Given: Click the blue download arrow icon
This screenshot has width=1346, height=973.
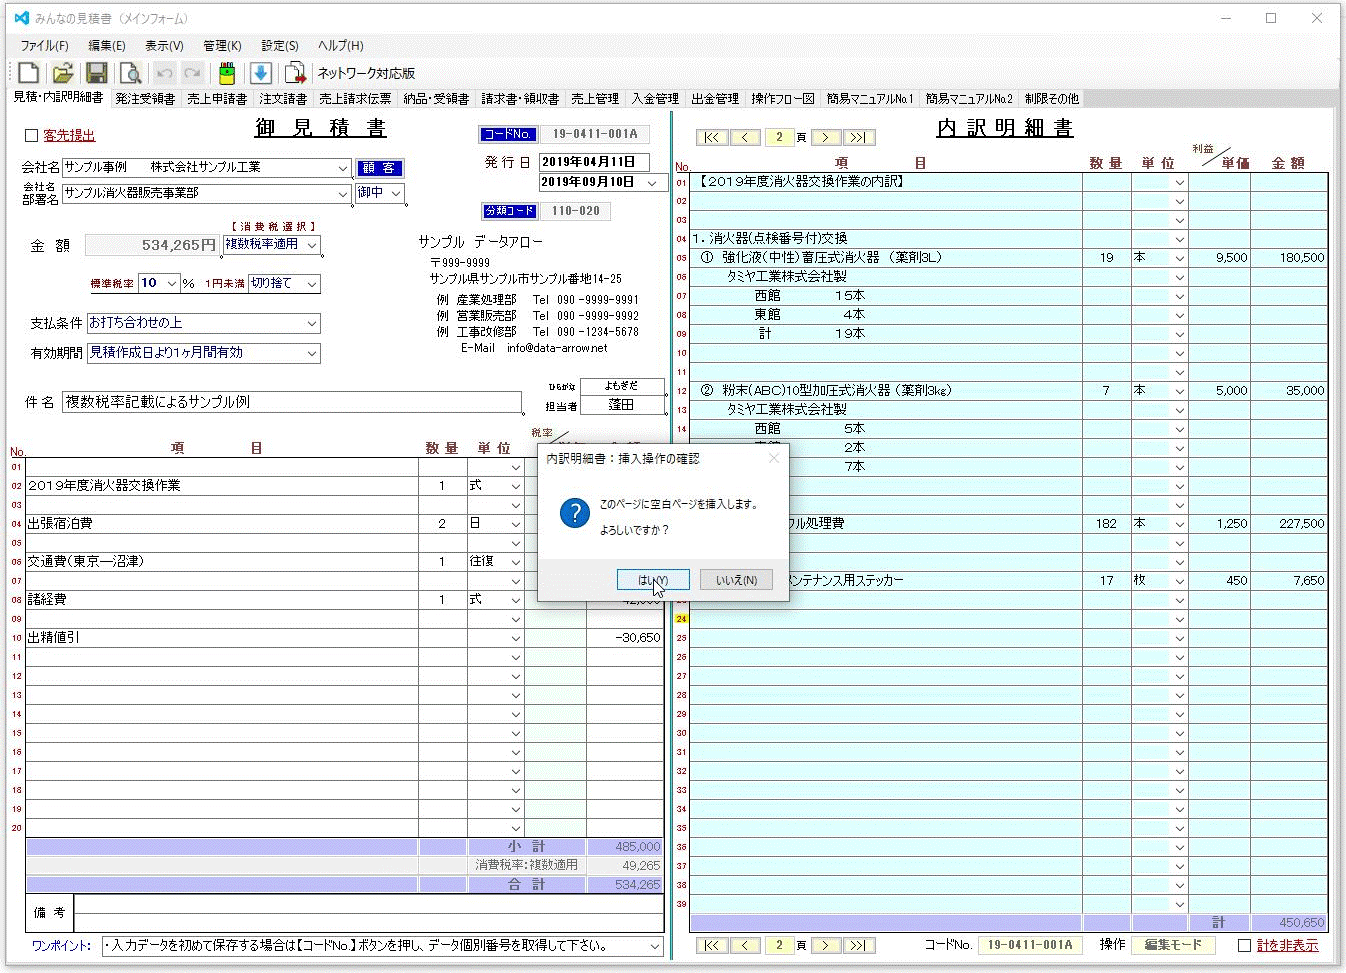Looking at the screenshot, I should click(261, 72).
